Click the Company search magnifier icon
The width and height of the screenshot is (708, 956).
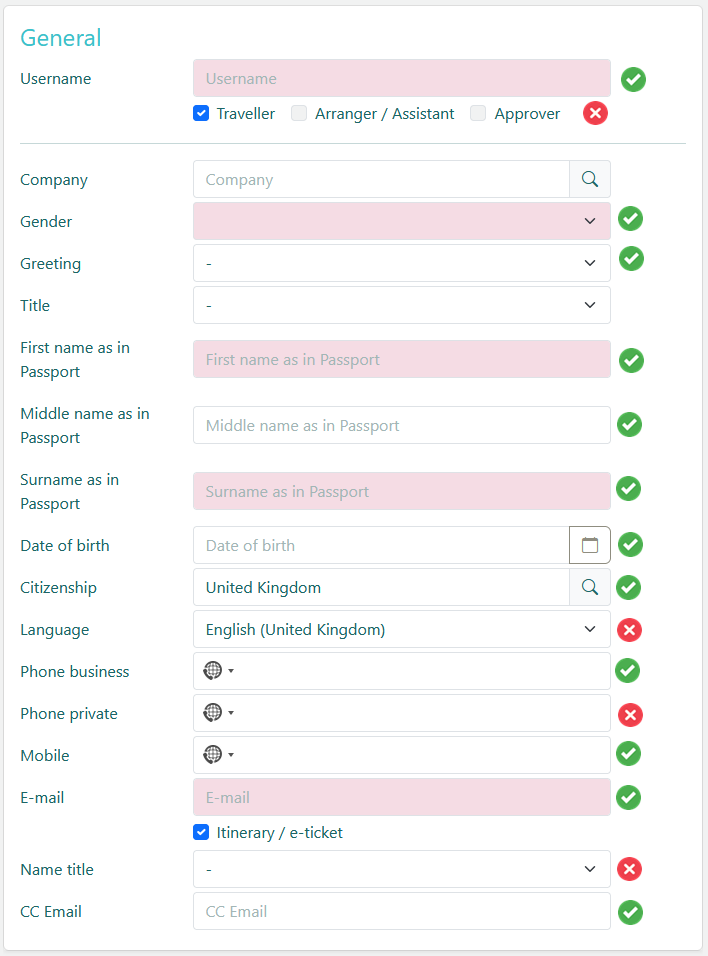coord(590,180)
